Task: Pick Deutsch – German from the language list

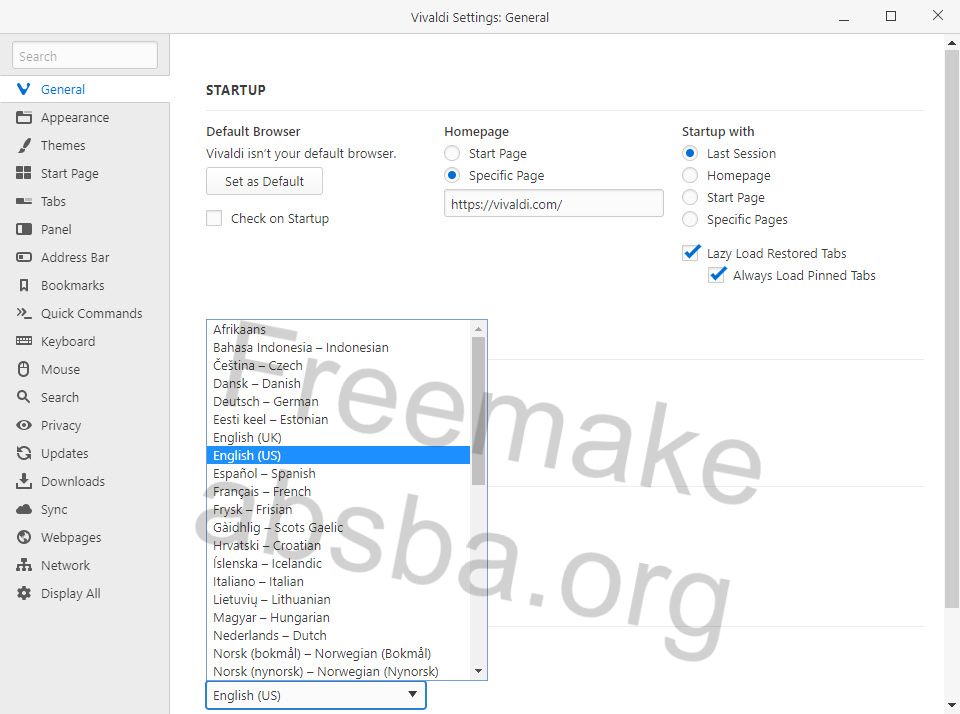Action: 339,402
